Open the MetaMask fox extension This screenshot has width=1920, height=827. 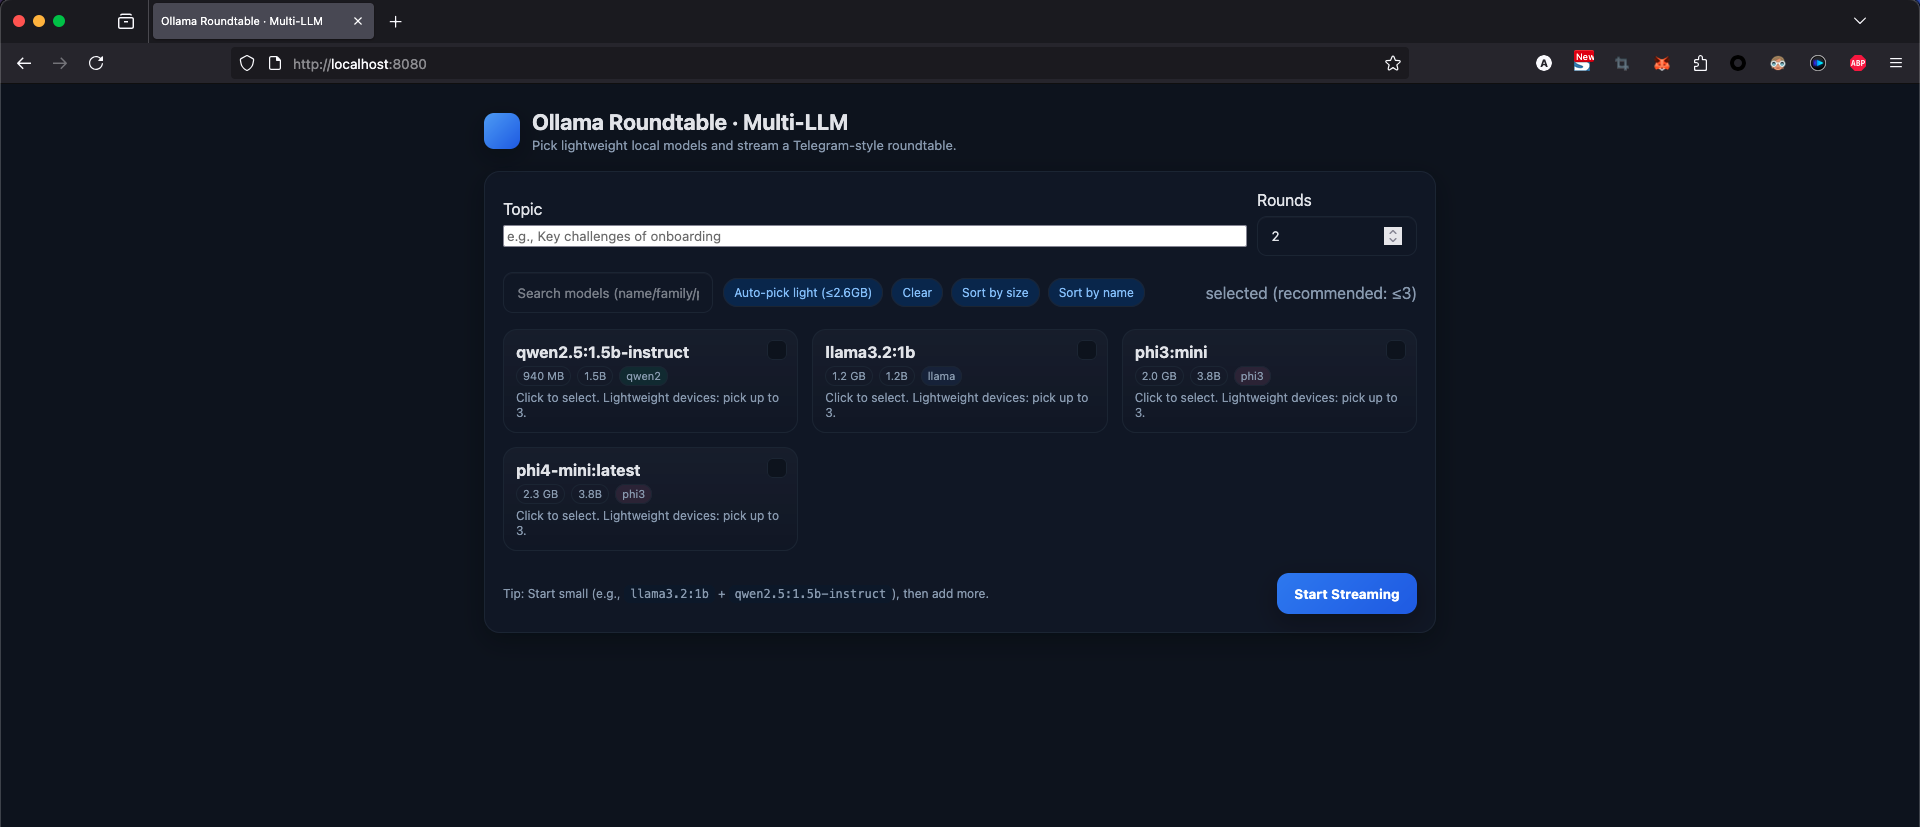click(1661, 63)
